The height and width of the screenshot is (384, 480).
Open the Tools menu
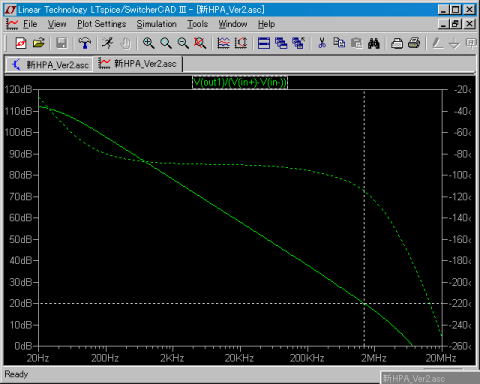[197, 24]
